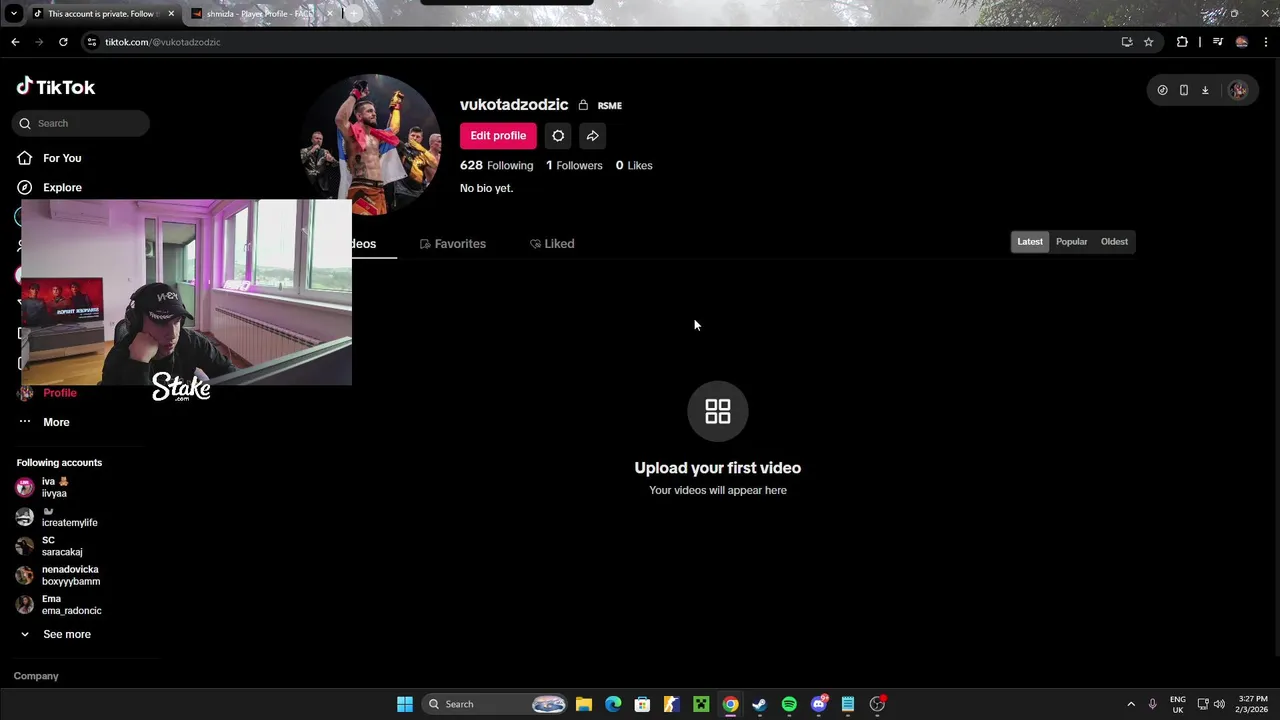Click the download desktop app icon
This screenshot has width=1280, height=720.
[x=1205, y=90]
